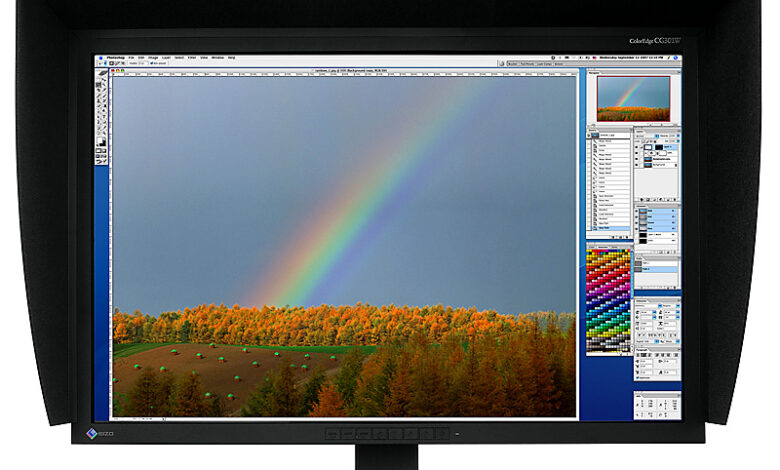
Task: Toggle the eye icon of the Blue channel
Action: pyautogui.click(x=636, y=229)
